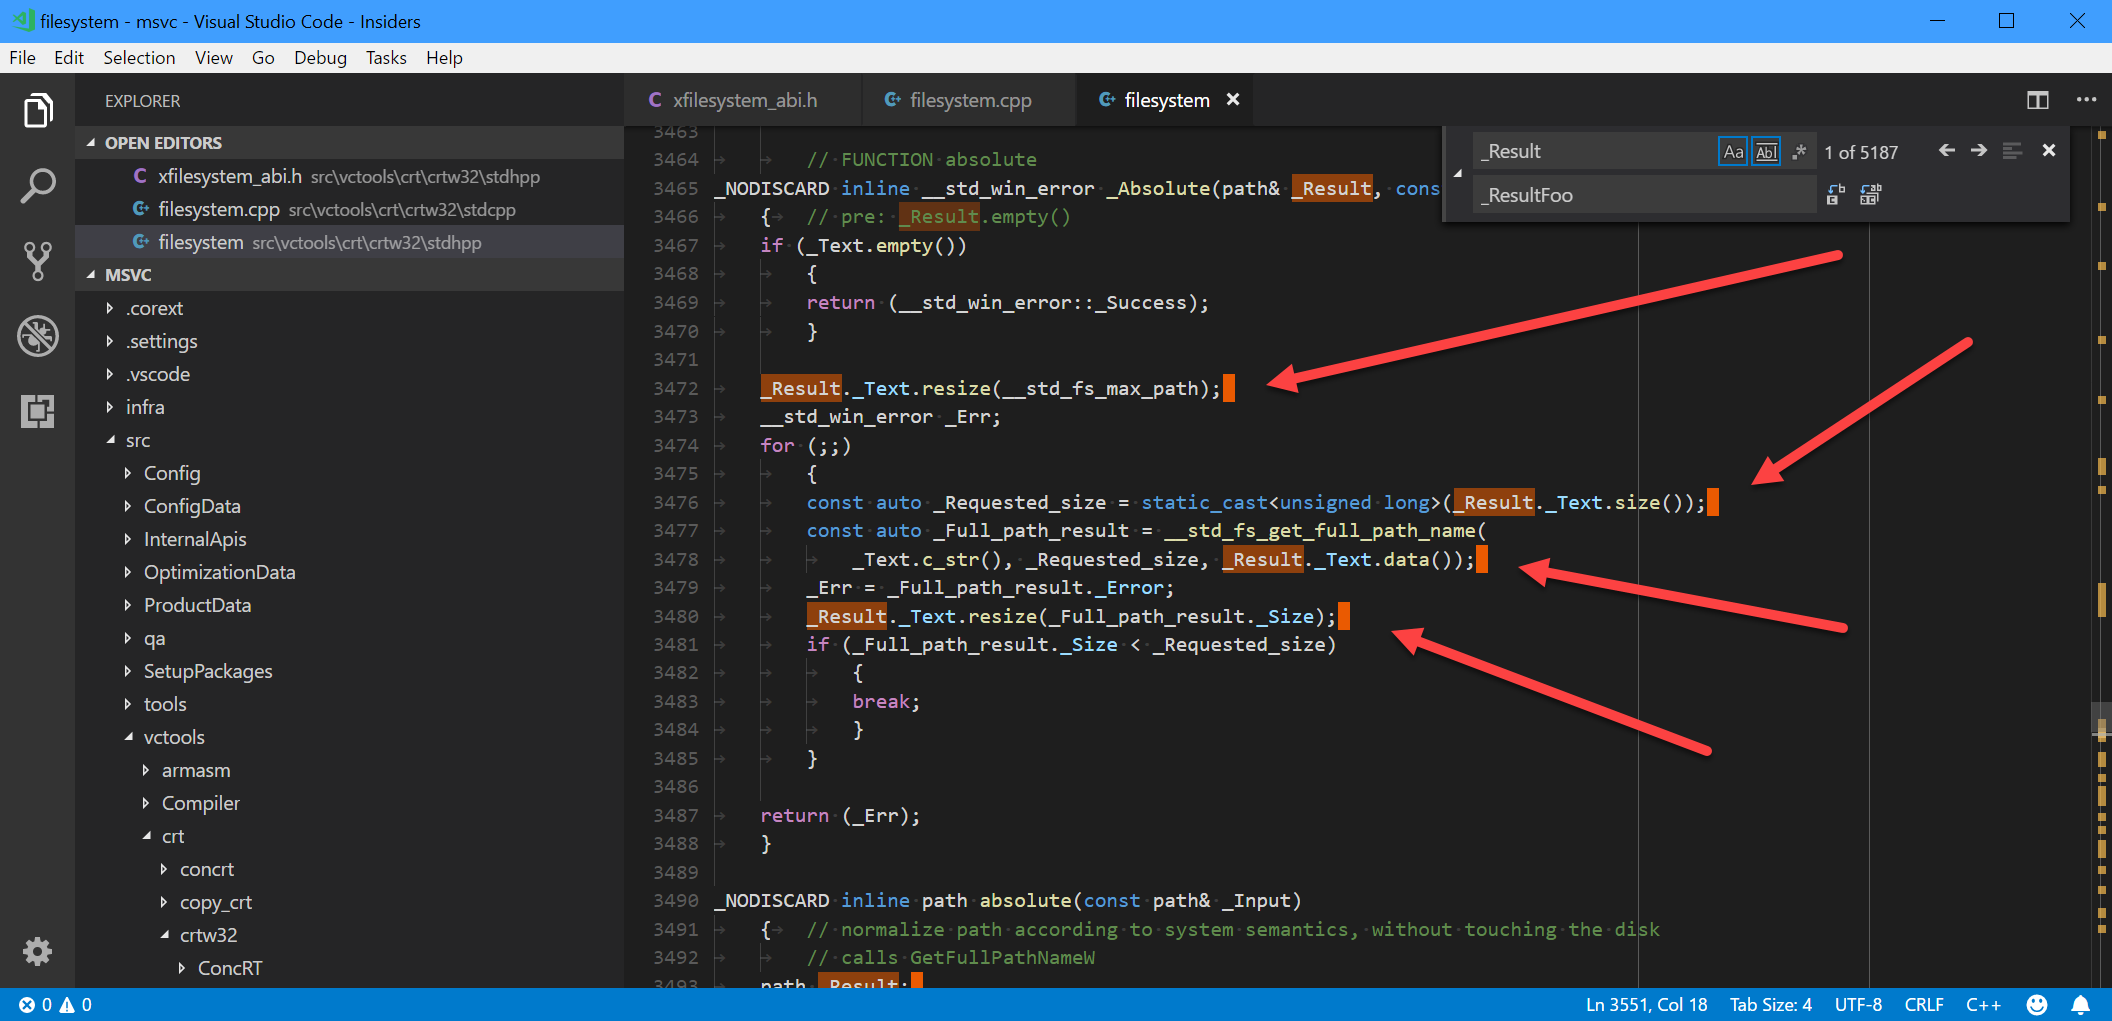Open xfilesystem_abi.h from Open Editors

349,176
